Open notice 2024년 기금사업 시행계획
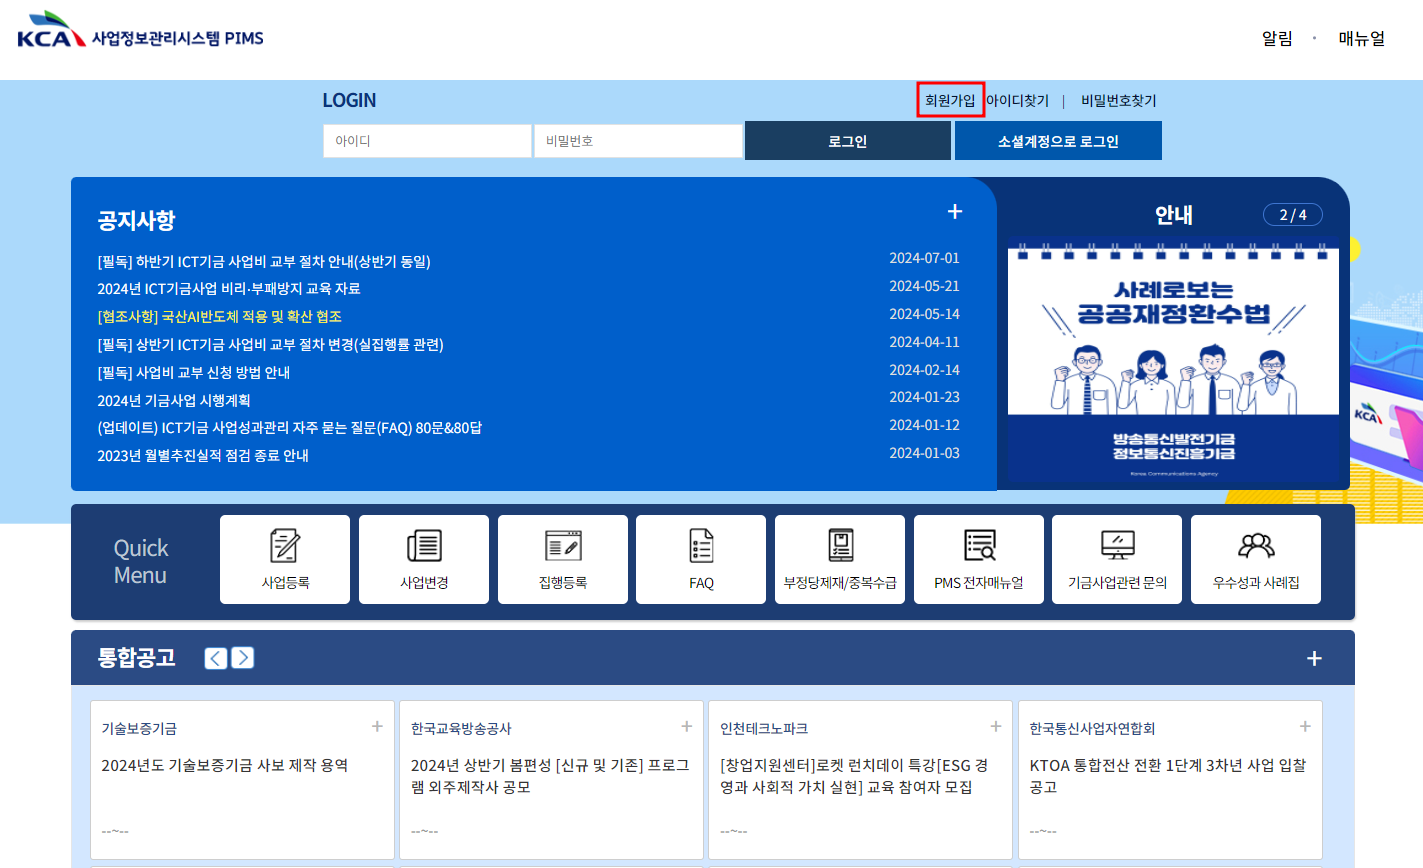Screen dimensions: 1423x868 click(174, 401)
